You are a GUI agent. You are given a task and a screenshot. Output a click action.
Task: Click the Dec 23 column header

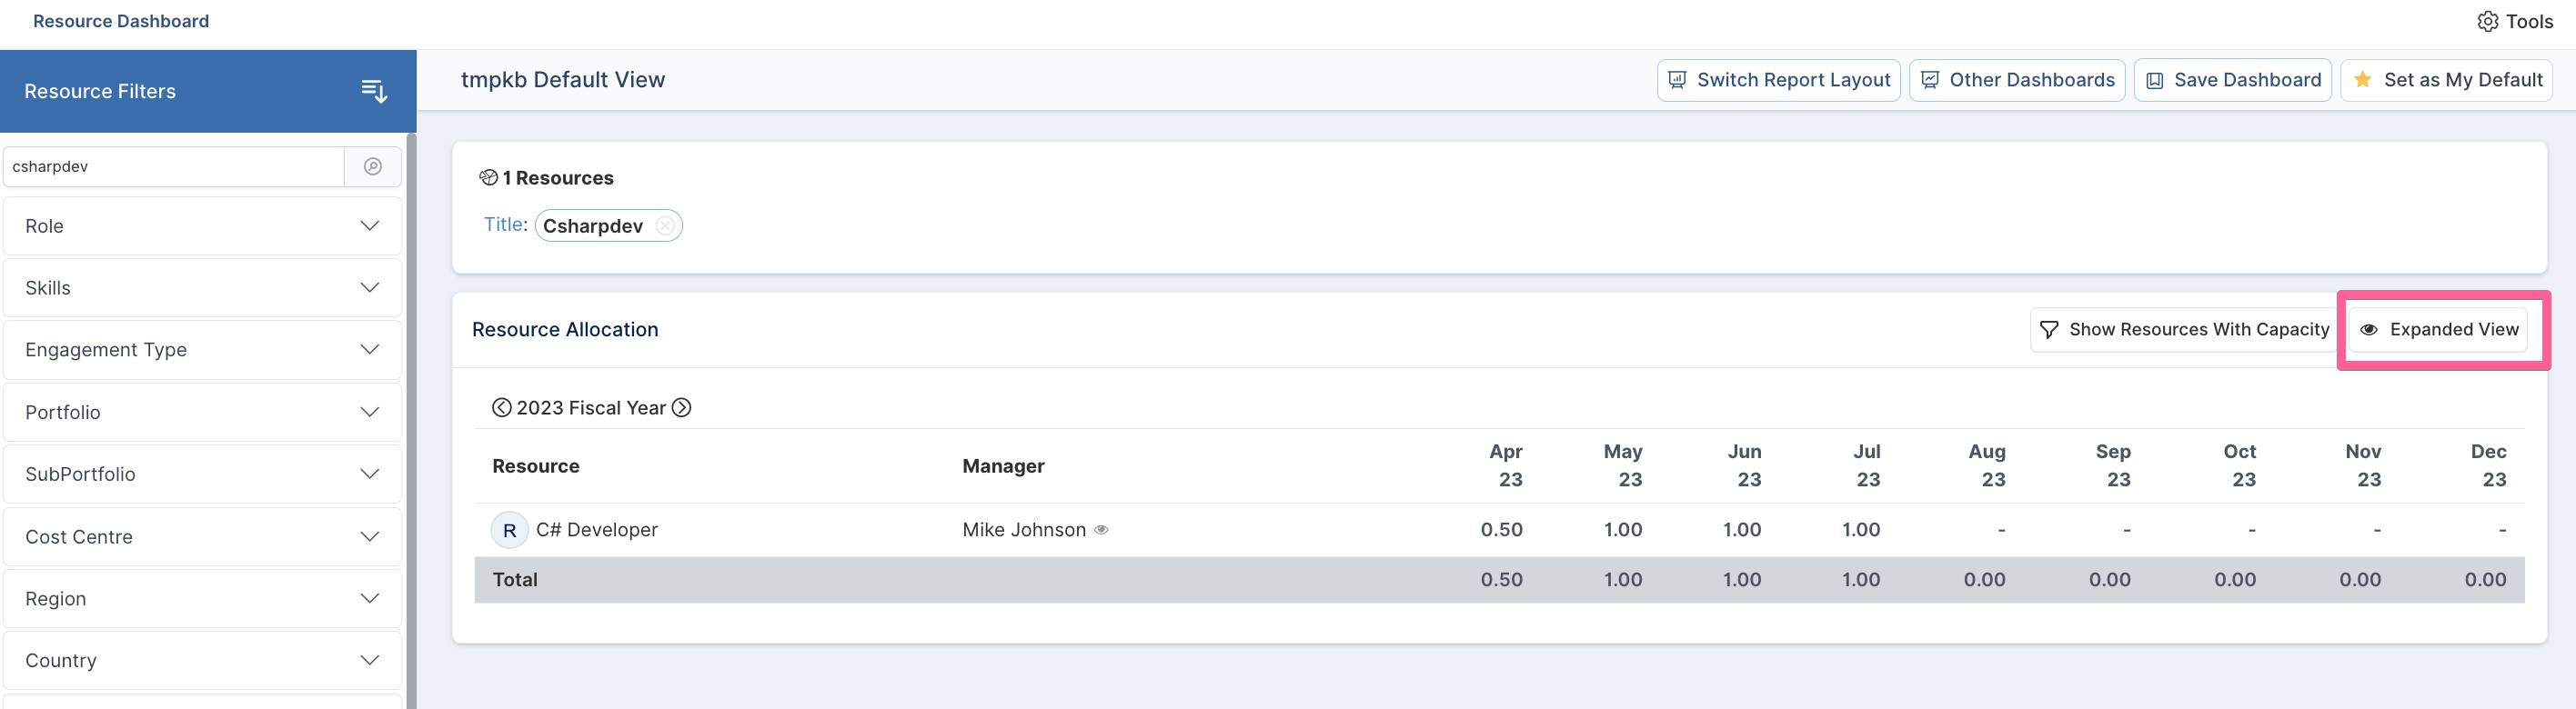[x=2488, y=466]
